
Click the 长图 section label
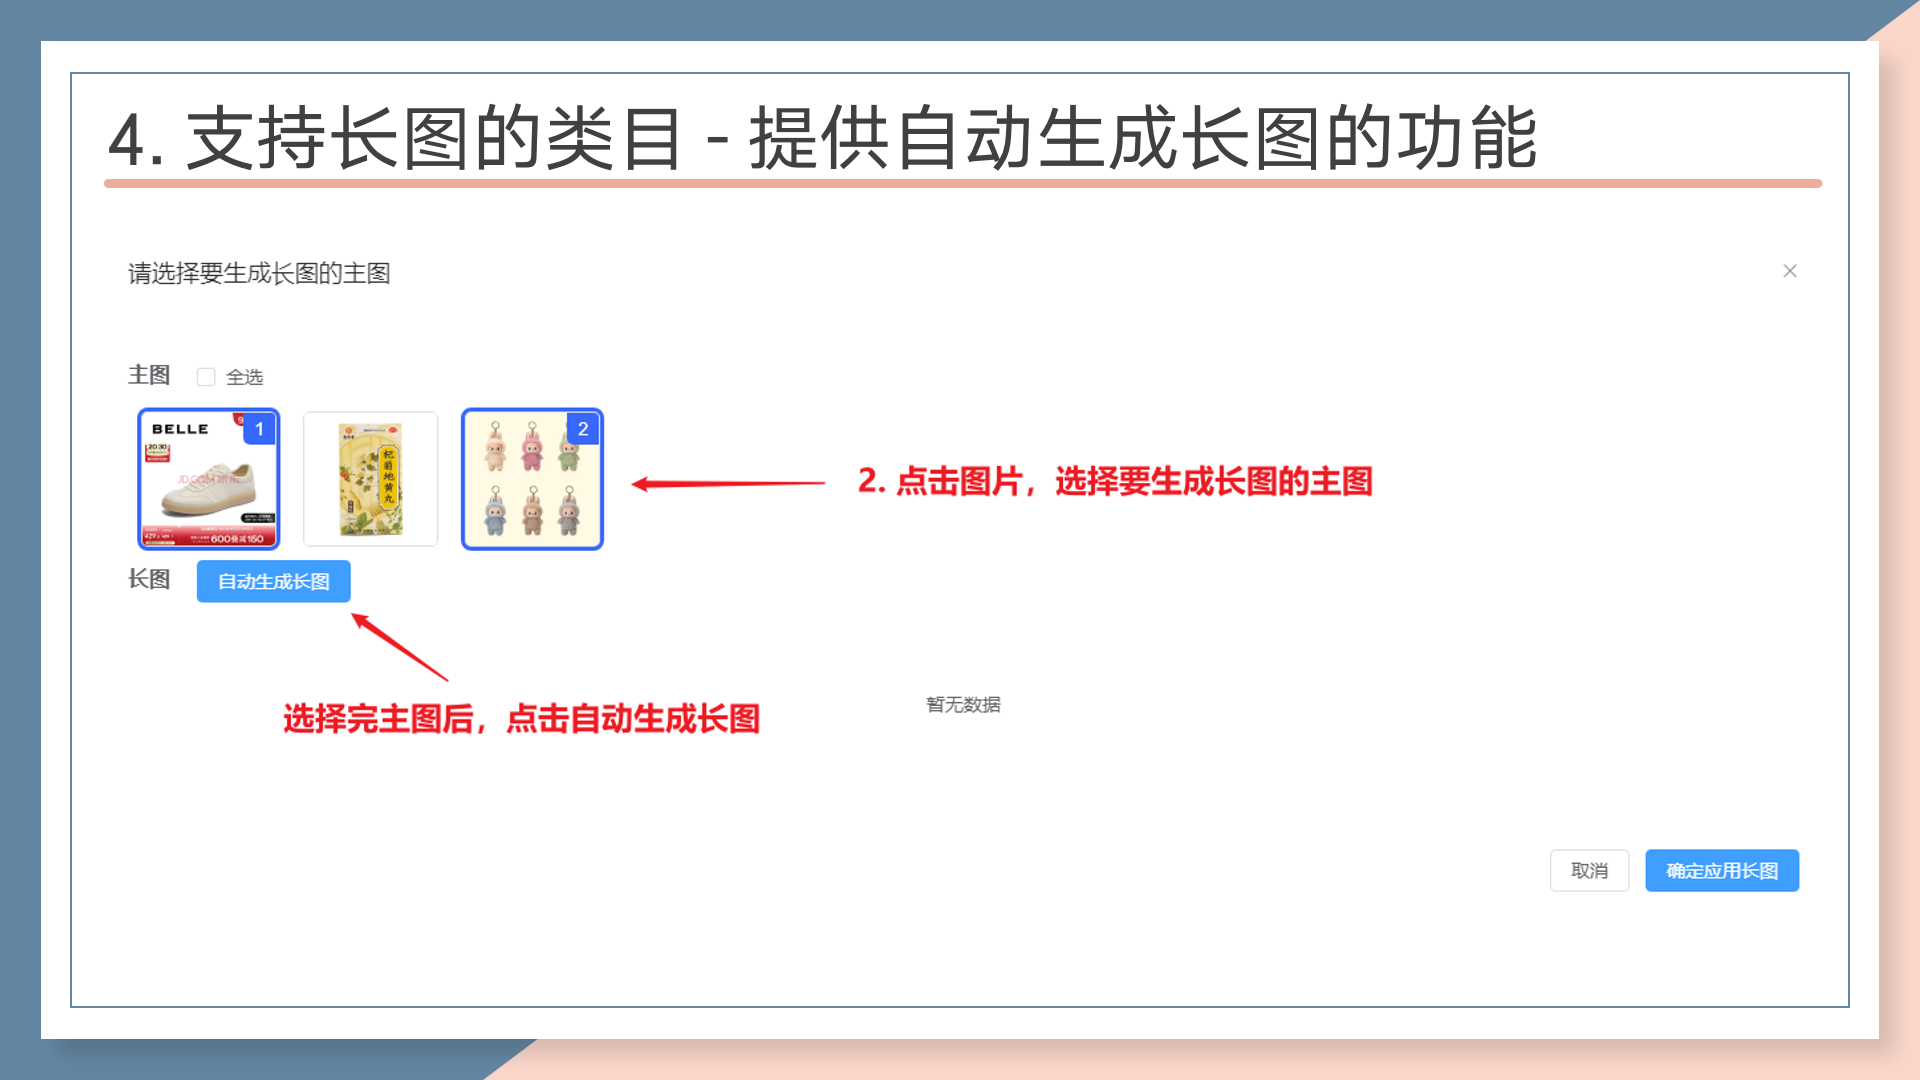(149, 579)
